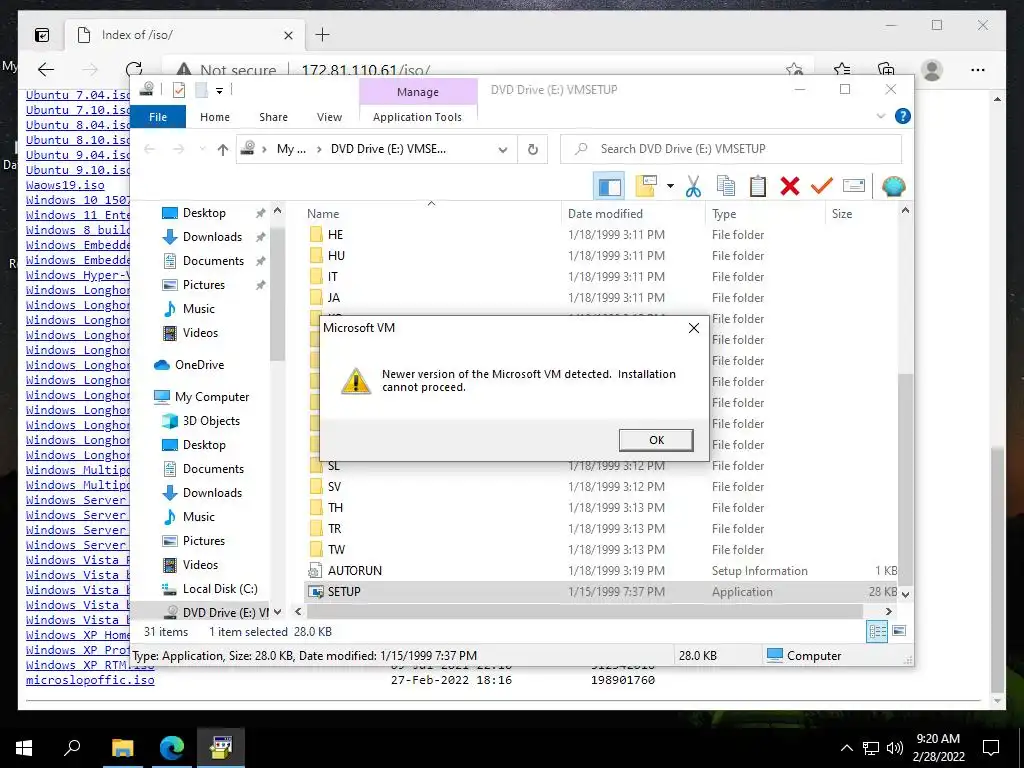The height and width of the screenshot is (768, 1024).
Task: Select pinned Pictures in Quick access
Action: [203, 285]
